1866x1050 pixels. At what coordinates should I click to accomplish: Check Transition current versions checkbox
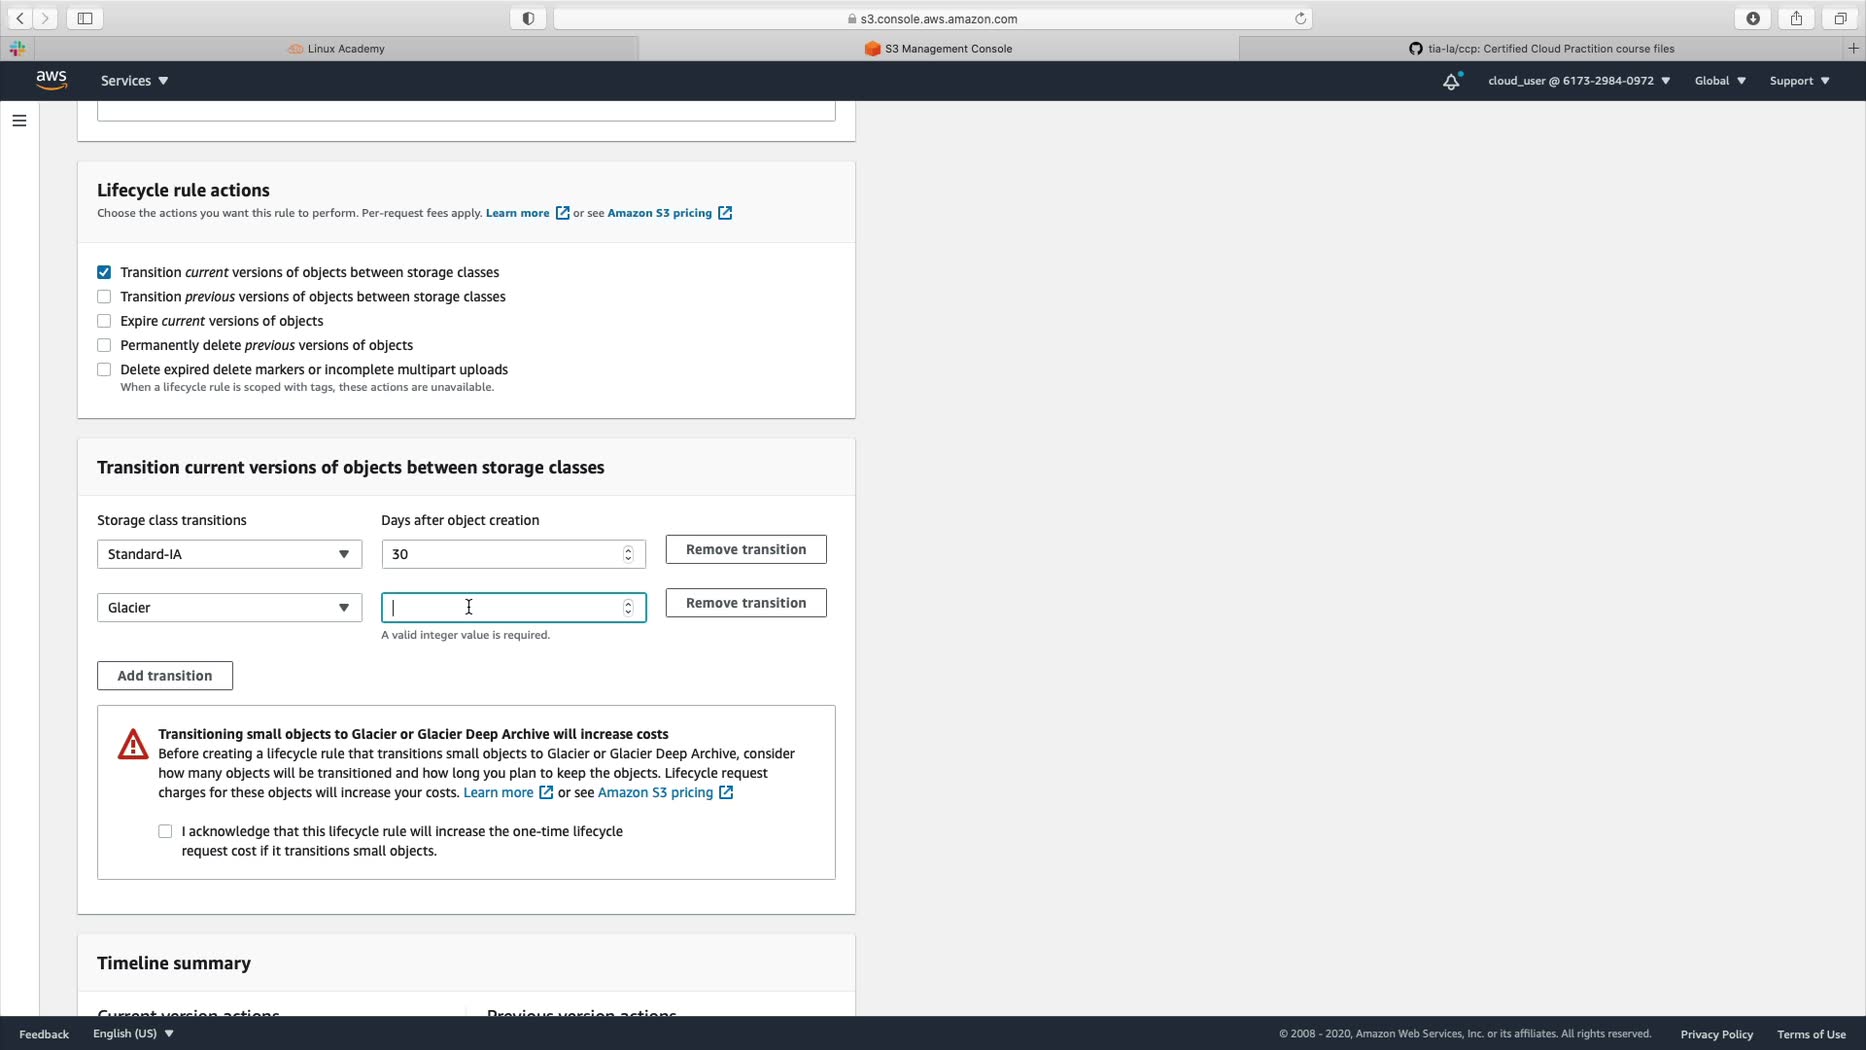[x=104, y=272]
